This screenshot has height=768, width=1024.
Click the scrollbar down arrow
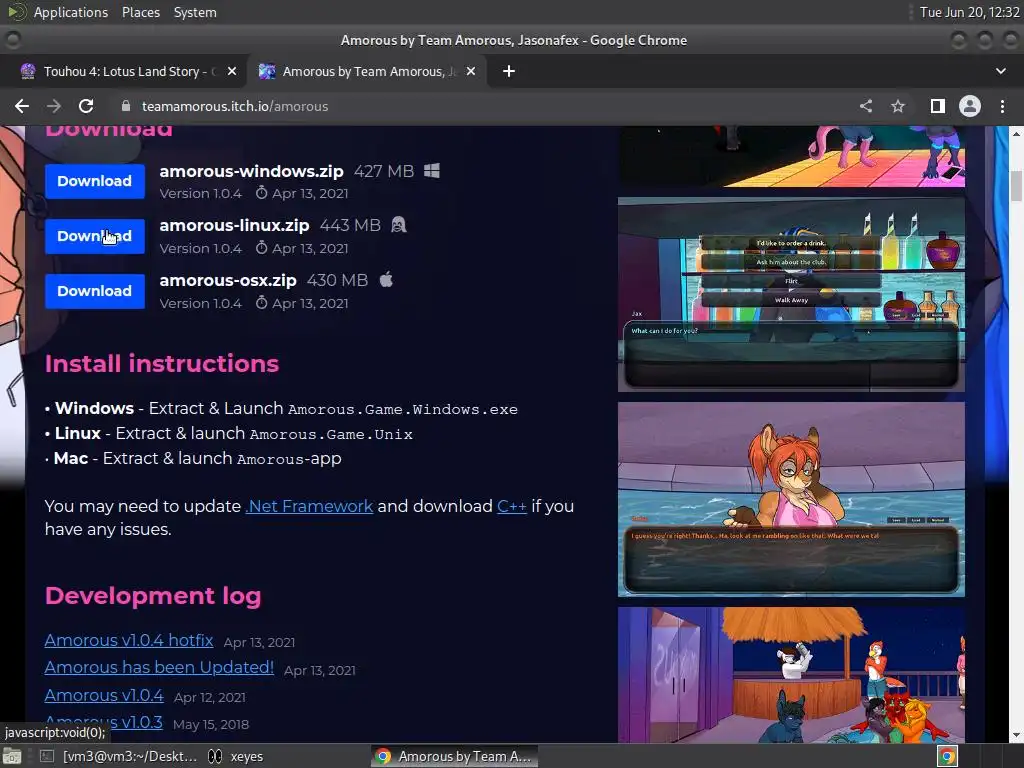click(1016, 735)
